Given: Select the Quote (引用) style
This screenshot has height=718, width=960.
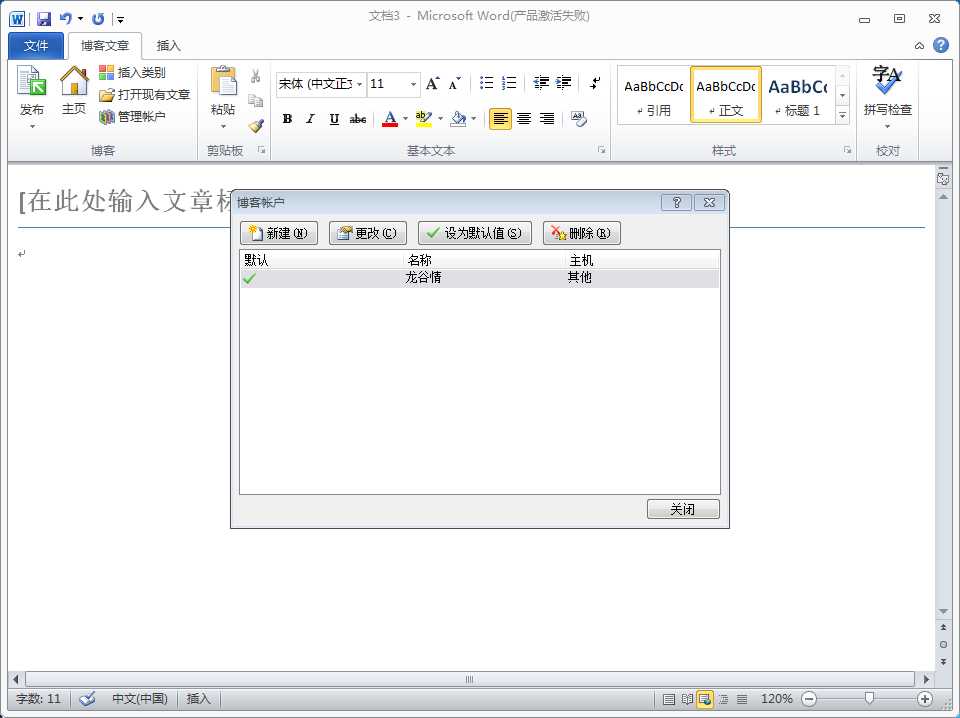Looking at the screenshot, I should [x=653, y=96].
